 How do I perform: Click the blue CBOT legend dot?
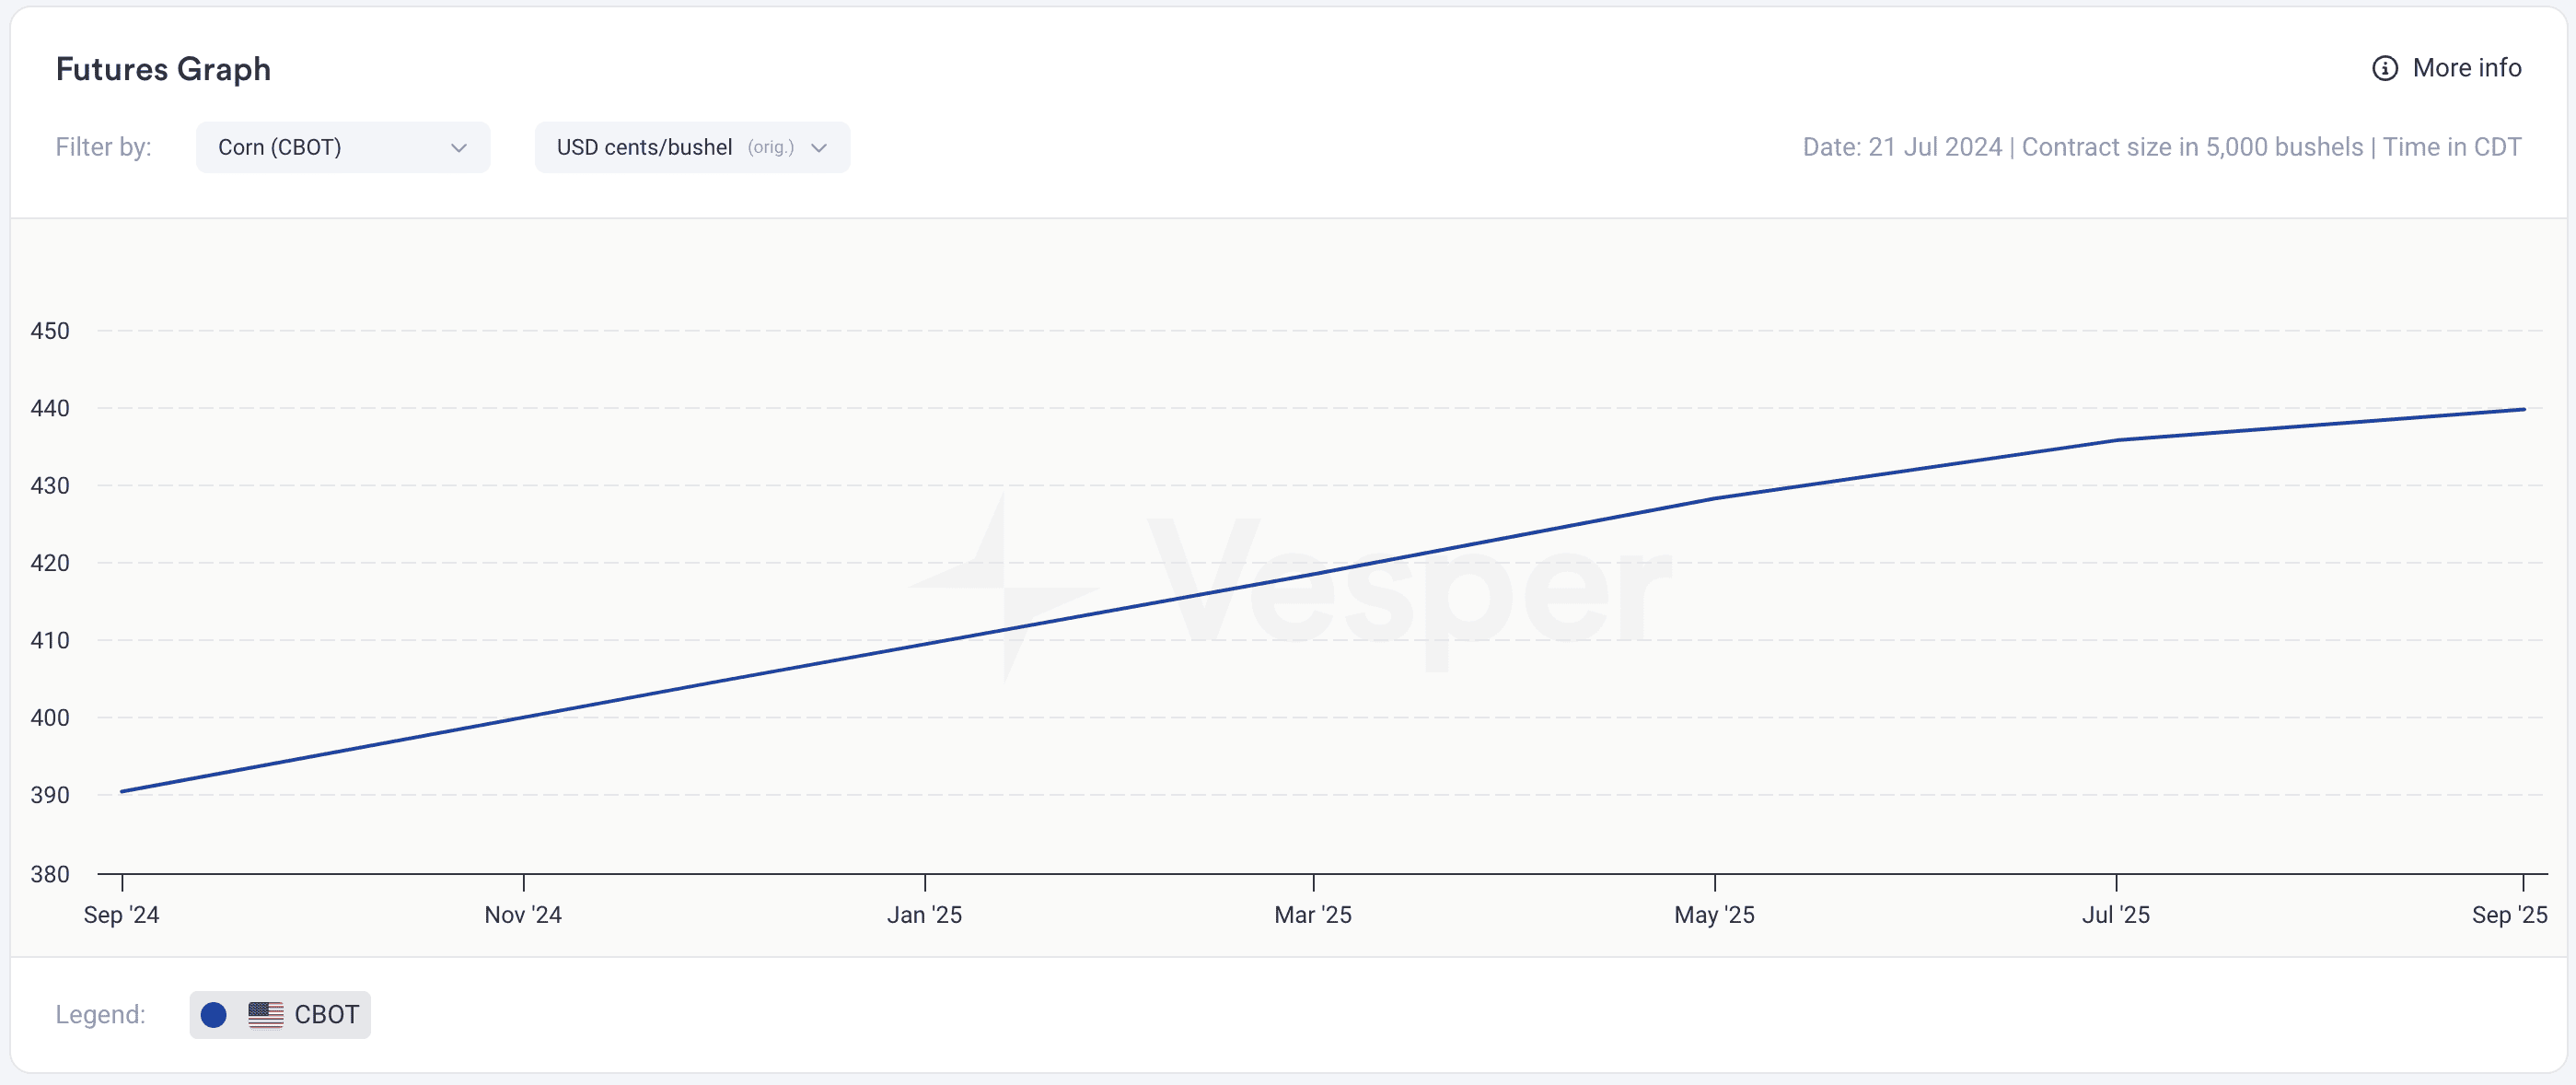[x=213, y=1014]
